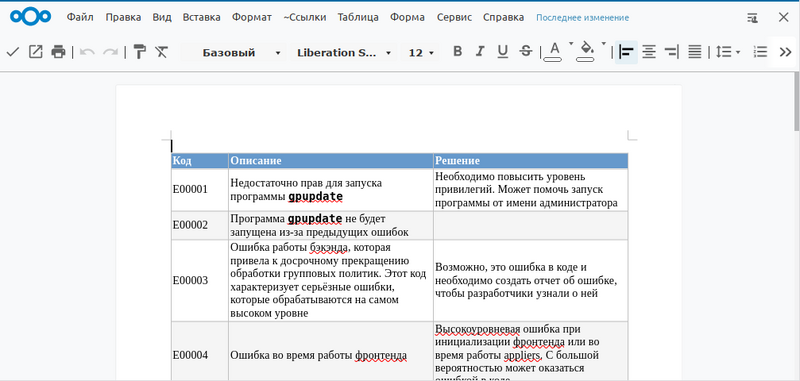Click the open-in-new-window export icon
Viewport: 800px width, 381px height.
click(35, 52)
